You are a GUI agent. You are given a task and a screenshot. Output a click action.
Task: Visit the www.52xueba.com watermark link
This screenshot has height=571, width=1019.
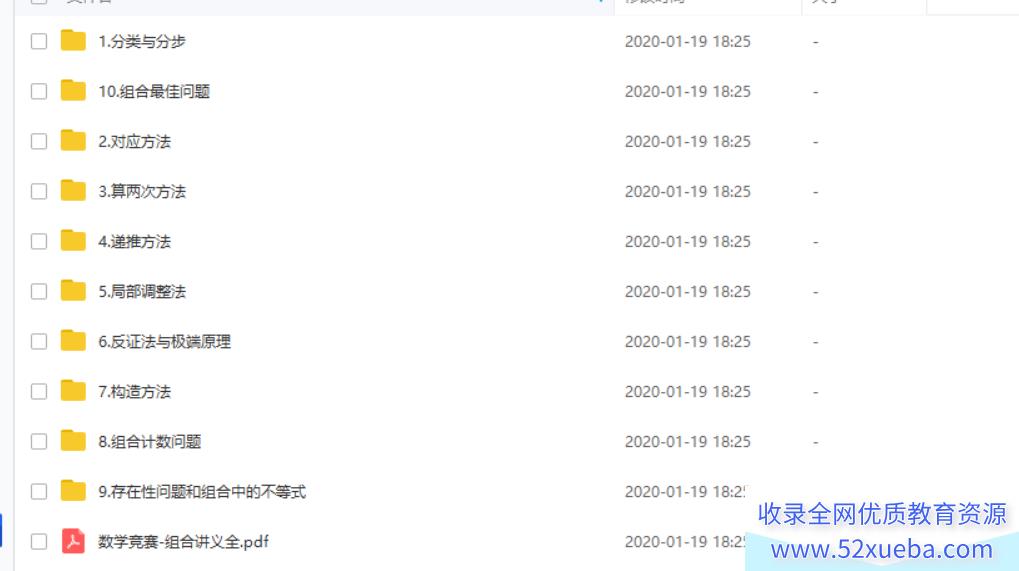tap(882, 550)
